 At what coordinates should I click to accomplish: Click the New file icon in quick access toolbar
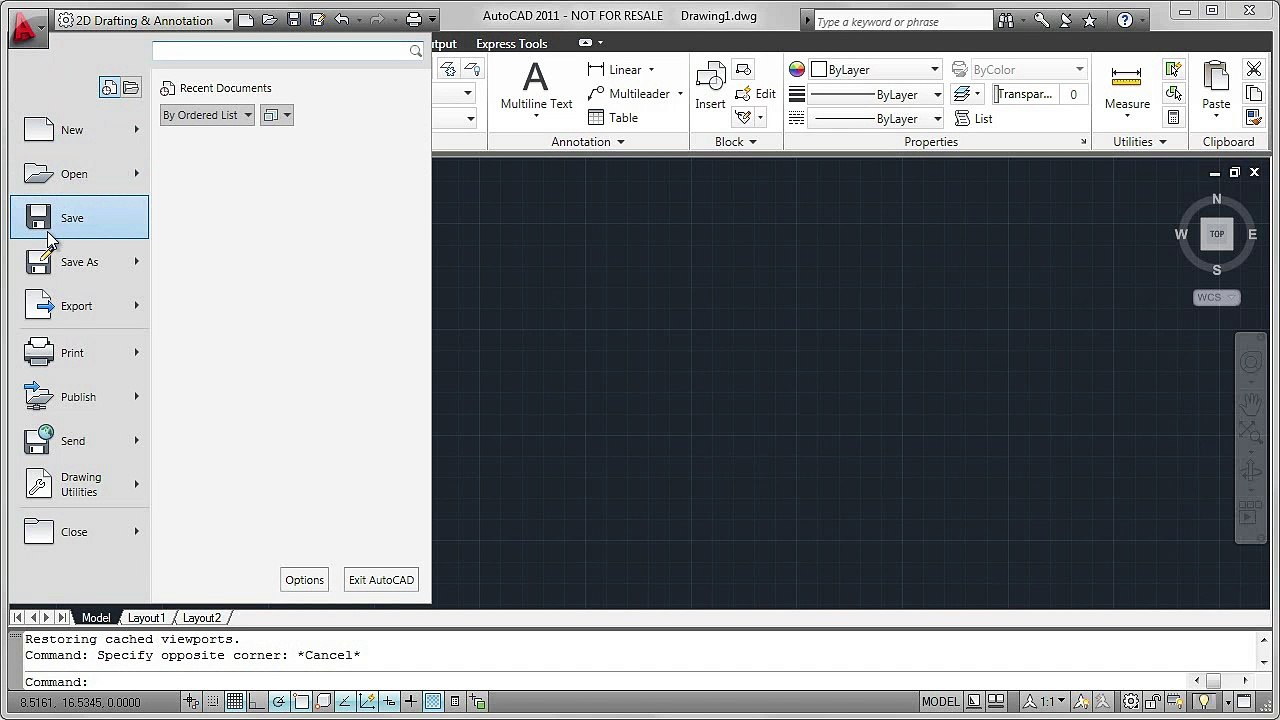[x=246, y=20]
